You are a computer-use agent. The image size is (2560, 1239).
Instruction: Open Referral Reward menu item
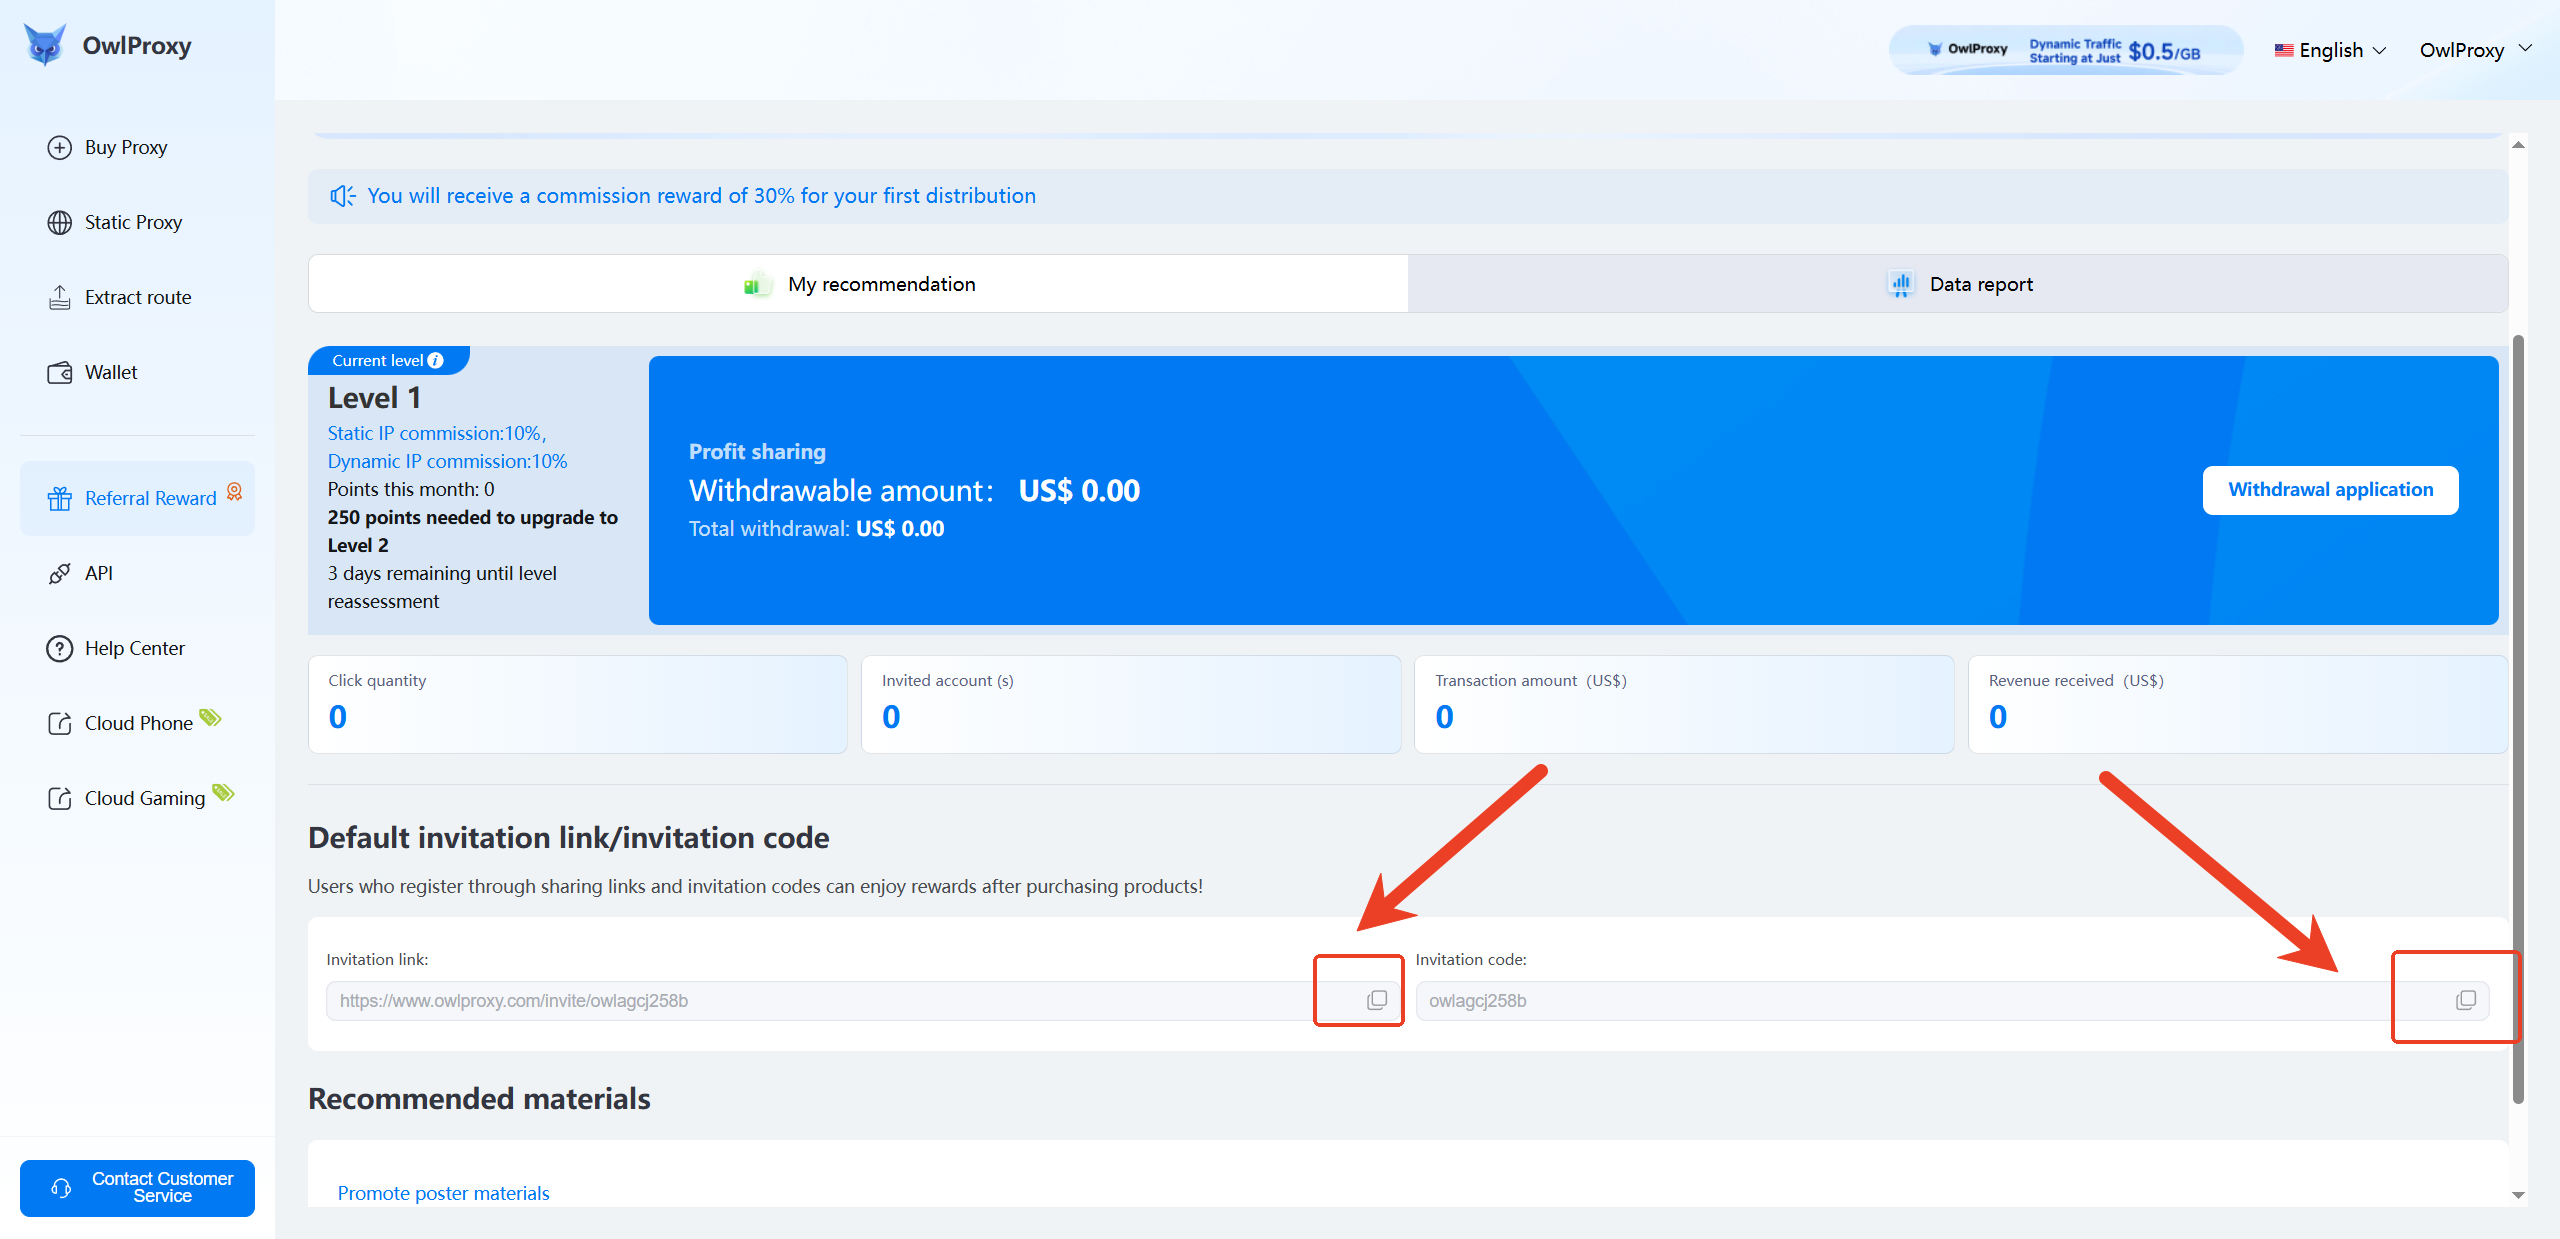(x=137, y=499)
